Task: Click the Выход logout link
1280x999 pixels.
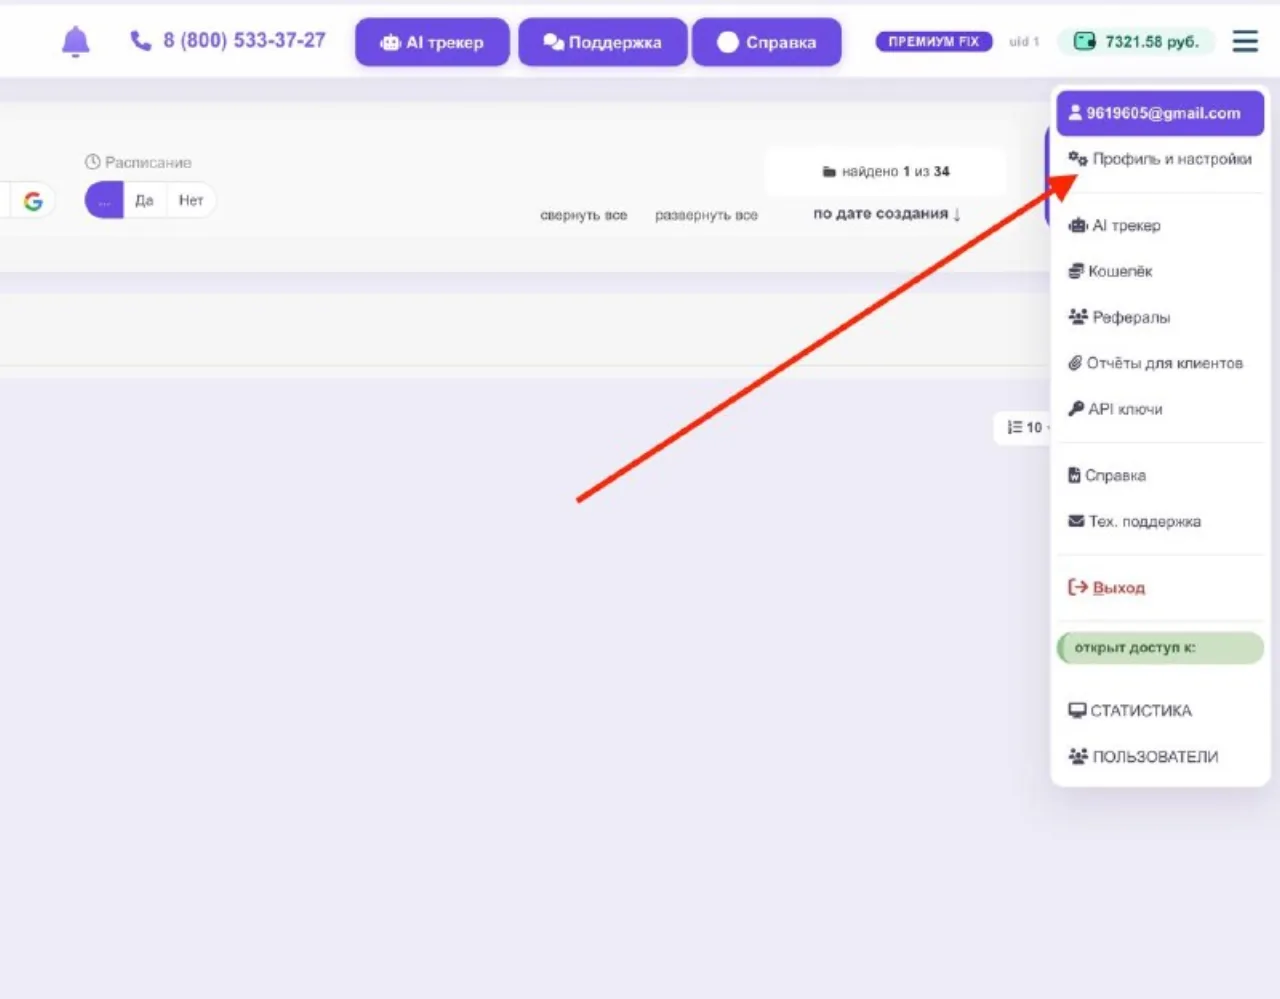Action: 1118,588
